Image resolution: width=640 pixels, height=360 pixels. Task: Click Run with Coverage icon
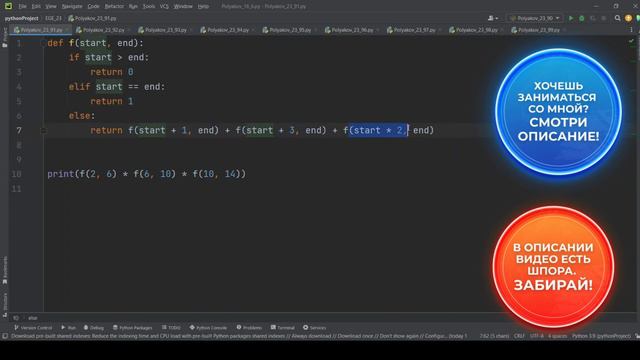[x=593, y=18]
